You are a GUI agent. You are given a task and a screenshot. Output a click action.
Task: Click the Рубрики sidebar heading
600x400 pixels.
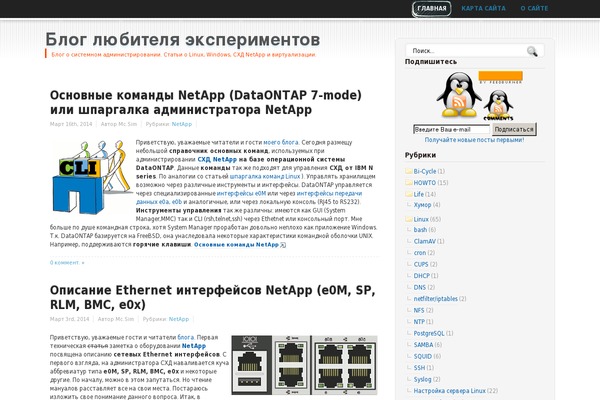[x=420, y=155]
